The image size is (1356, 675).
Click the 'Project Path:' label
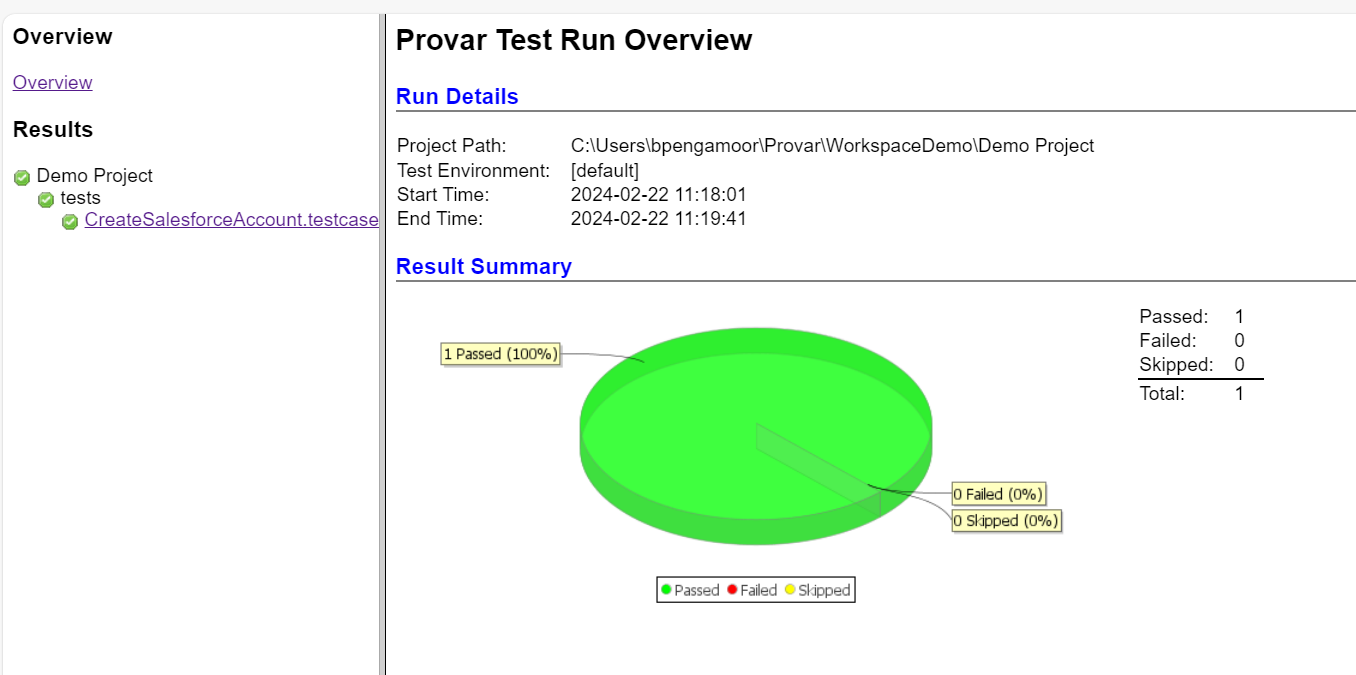tap(452, 146)
